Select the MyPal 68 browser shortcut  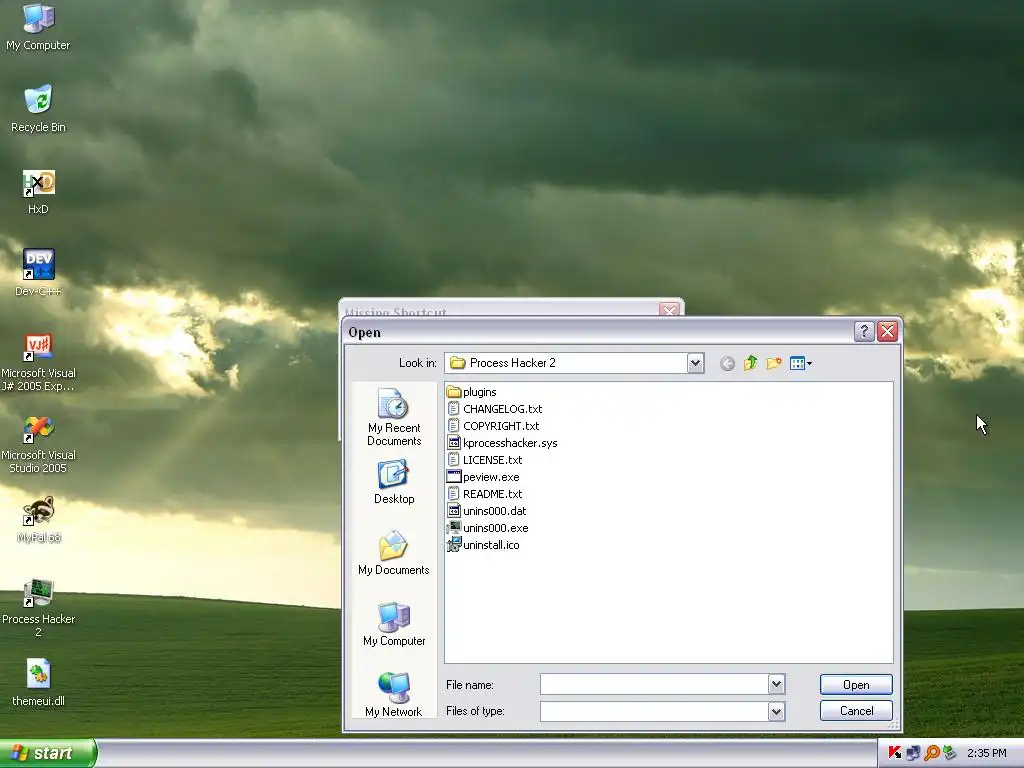click(38, 520)
